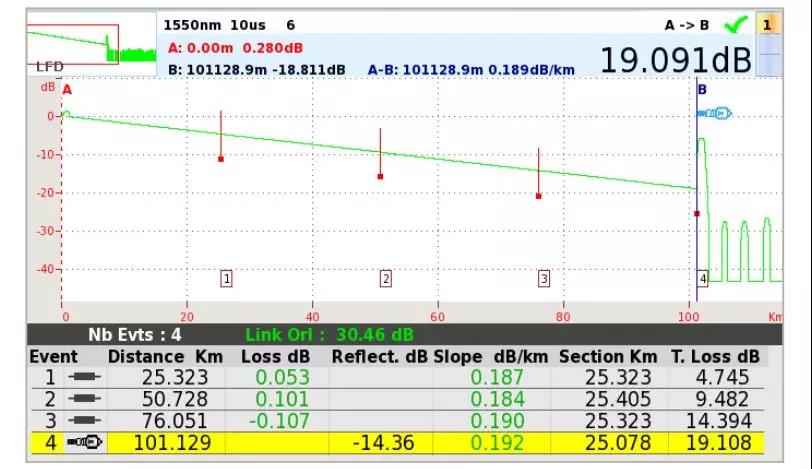Click the Link Orl 30.46 dB value
Screen dimensions: 812x469
click(329, 335)
